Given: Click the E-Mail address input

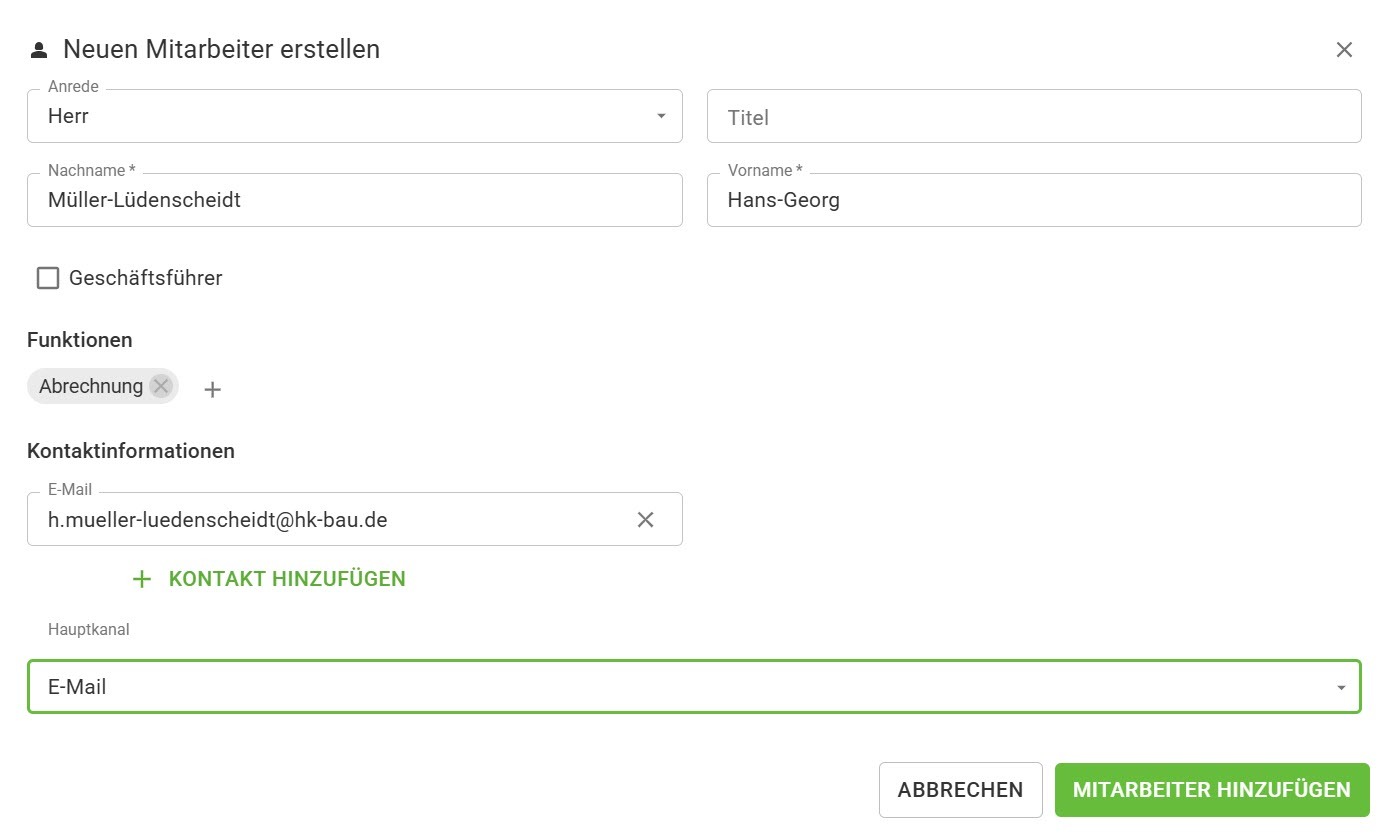Looking at the screenshot, I should click(330, 519).
